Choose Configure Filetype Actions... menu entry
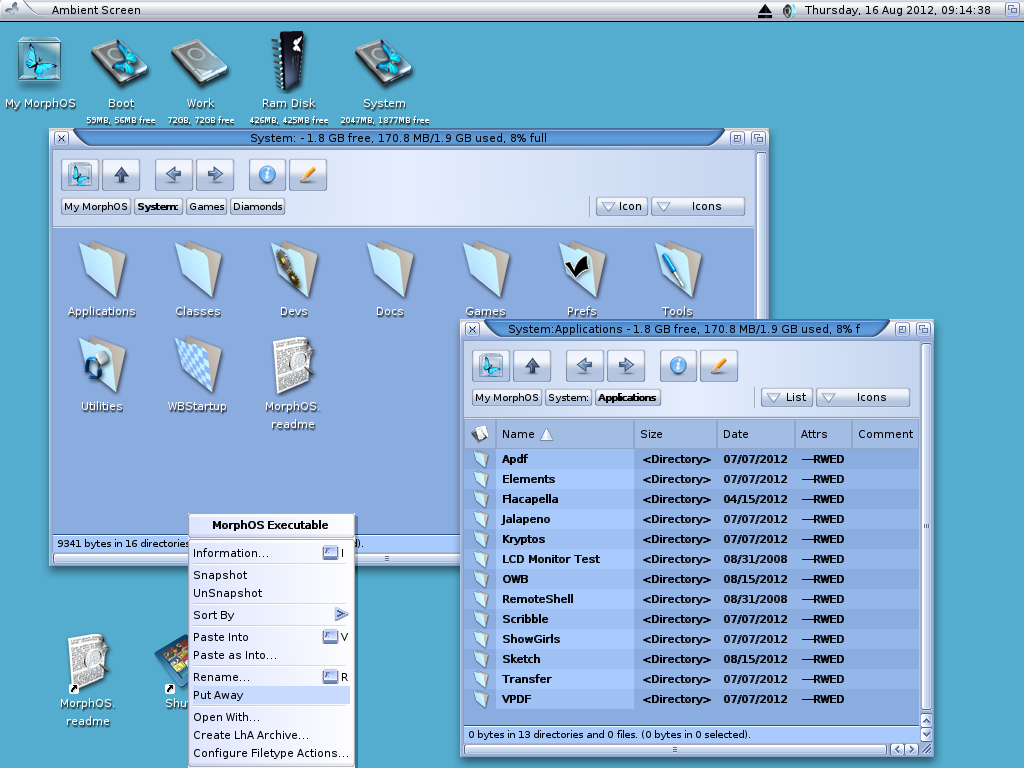 pos(270,753)
